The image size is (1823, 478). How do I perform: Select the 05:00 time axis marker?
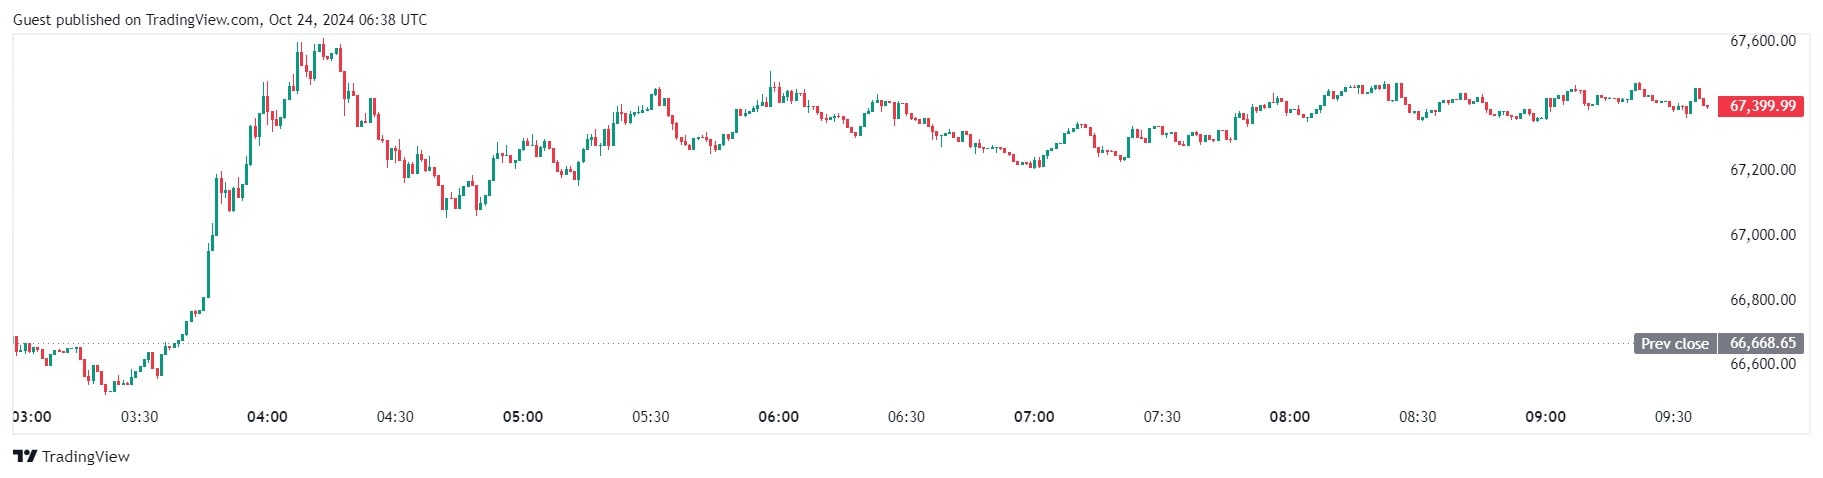(x=523, y=417)
